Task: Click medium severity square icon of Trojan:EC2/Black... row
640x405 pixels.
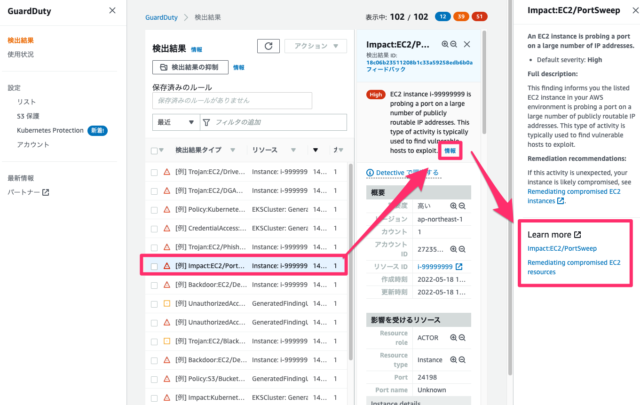Action: click(167, 341)
